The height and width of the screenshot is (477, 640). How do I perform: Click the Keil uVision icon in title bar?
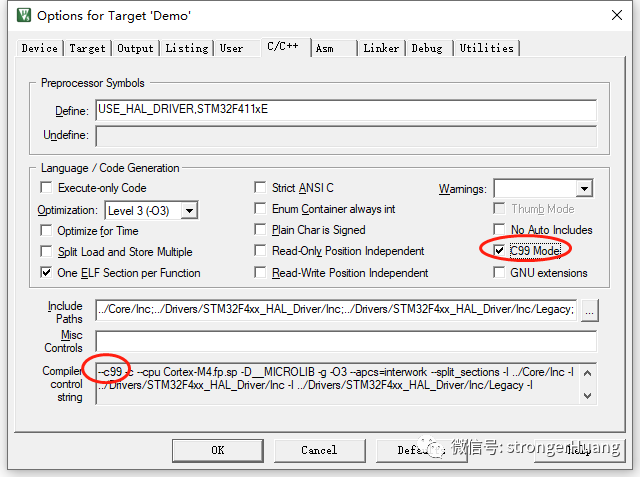click(x=24, y=15)
